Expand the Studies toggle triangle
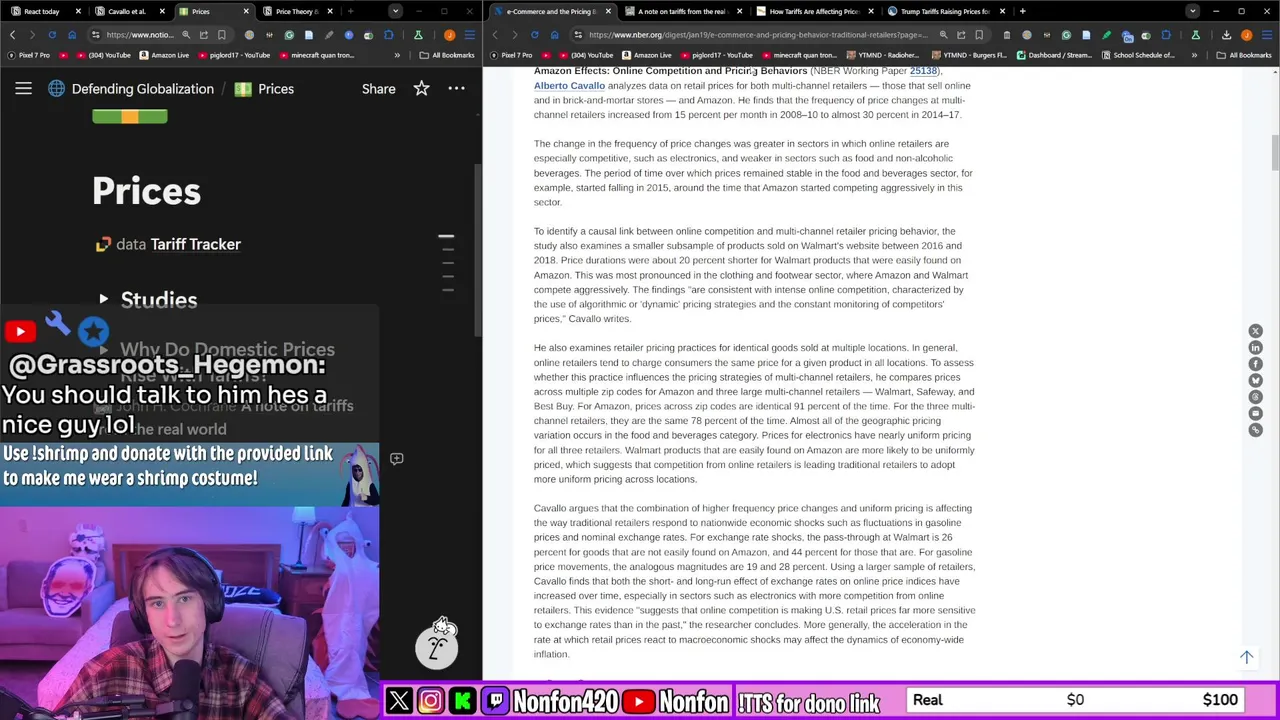Image resolution: width=1280 pixels, height=720 pixels. coord(104,299)
